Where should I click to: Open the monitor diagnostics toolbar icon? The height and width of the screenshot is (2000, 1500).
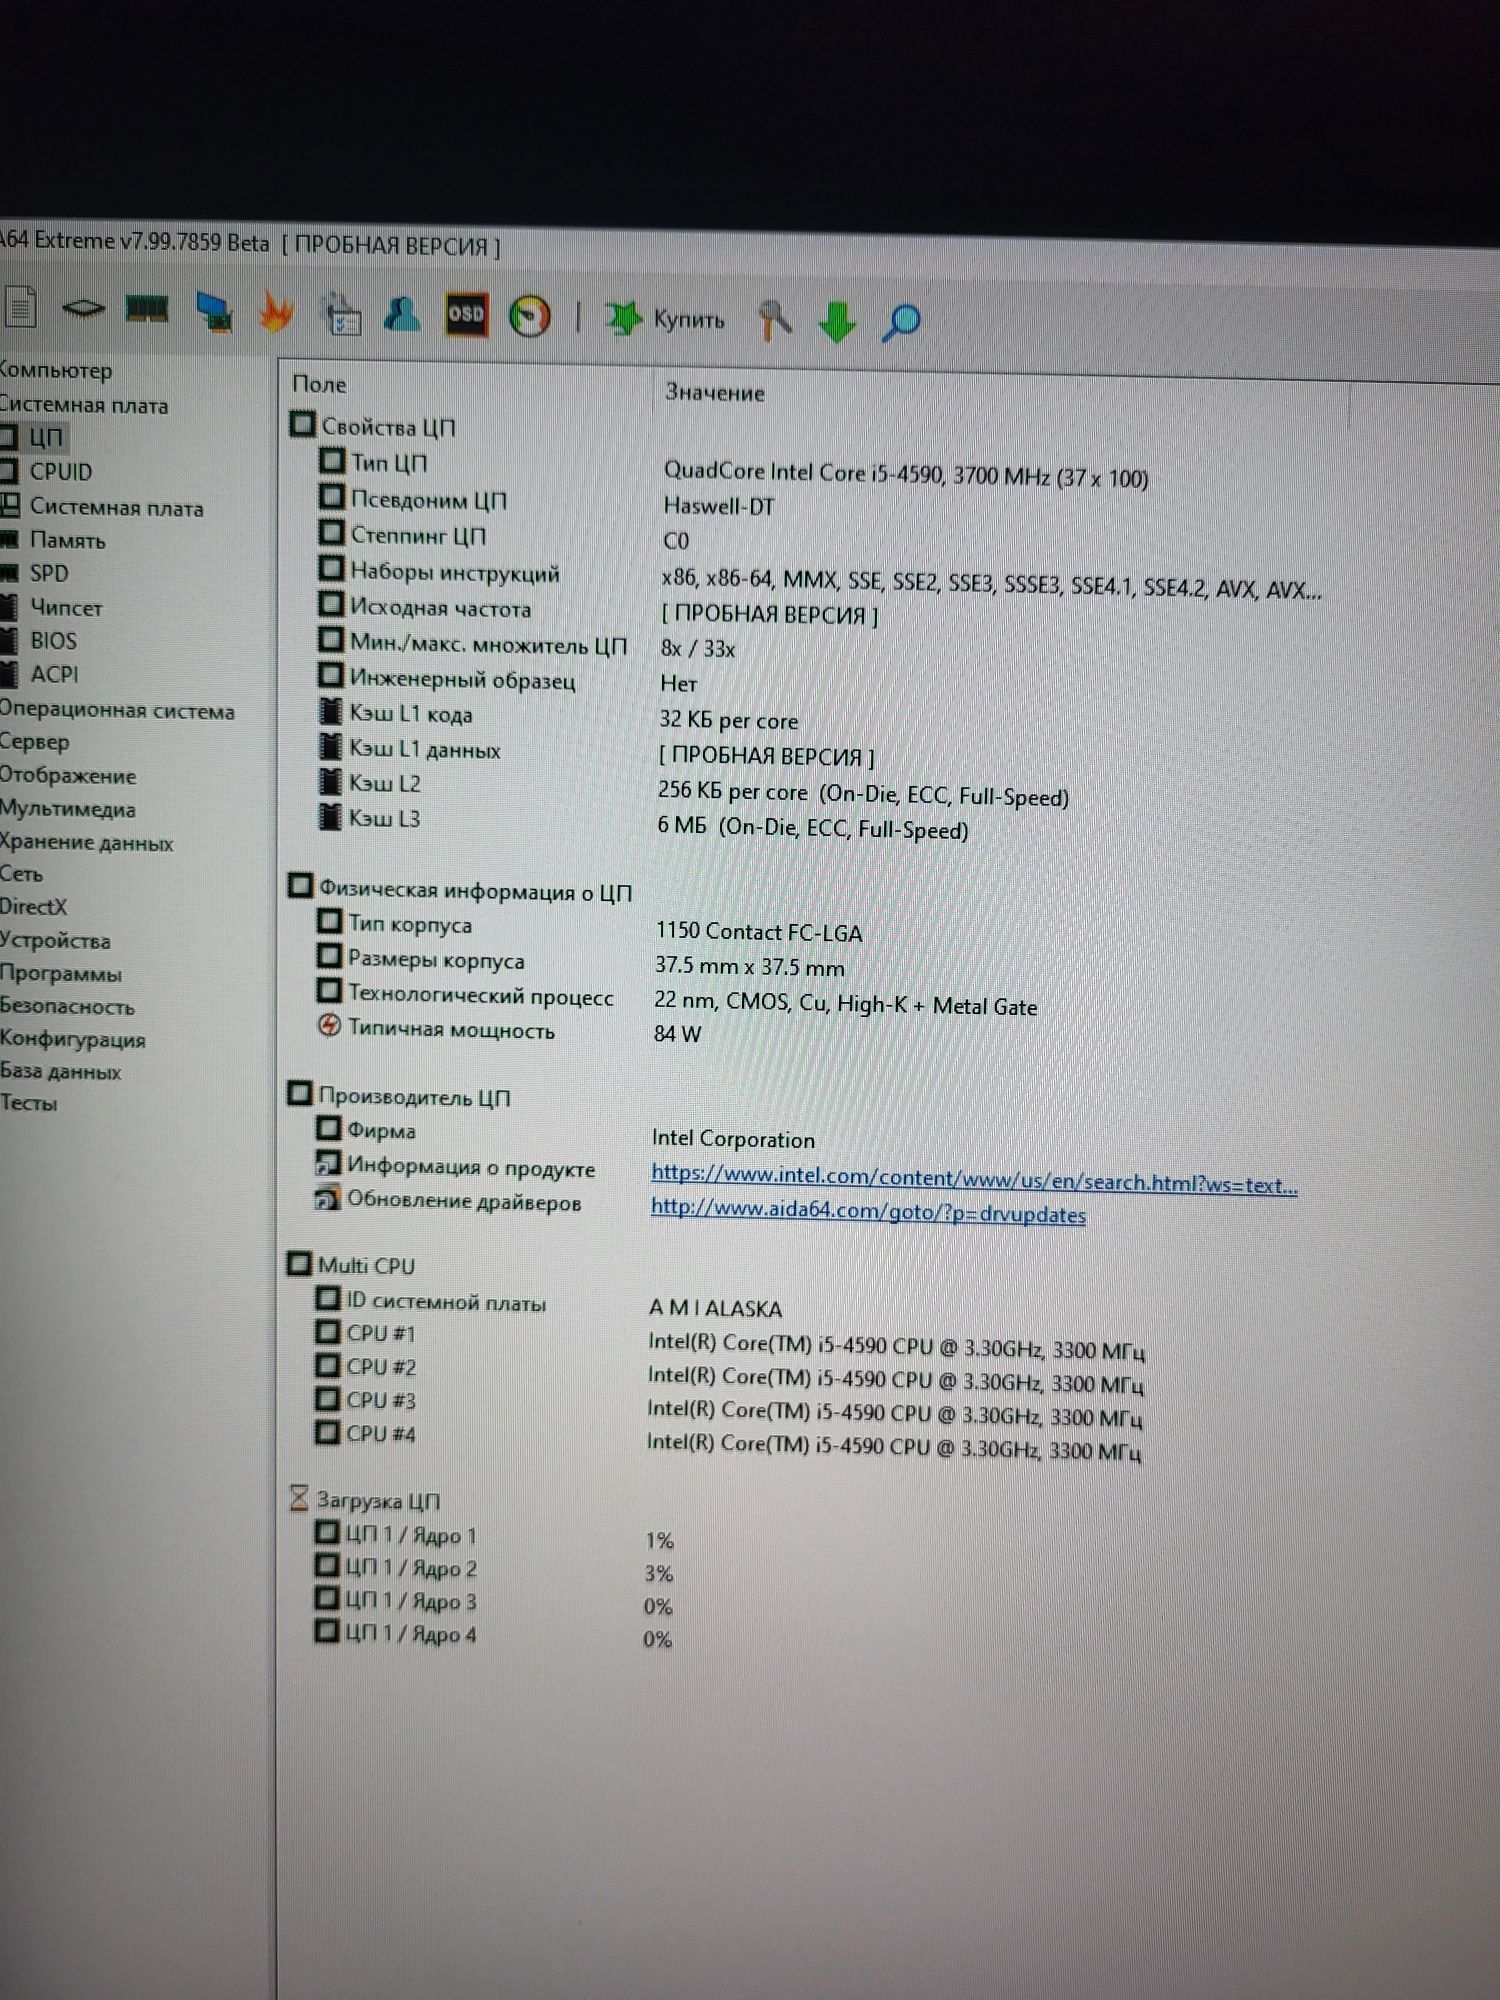(x=214, y=311)
